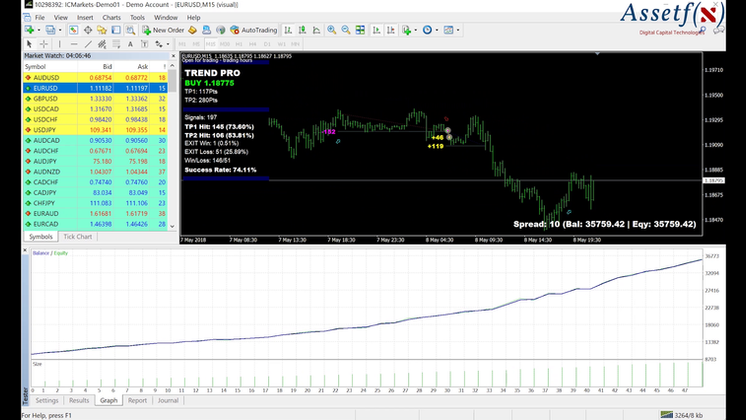Image resolution: width=746 pixels, height=420 pixels.
Task: Select the Text tool (A)
Action: coord(130,44)
